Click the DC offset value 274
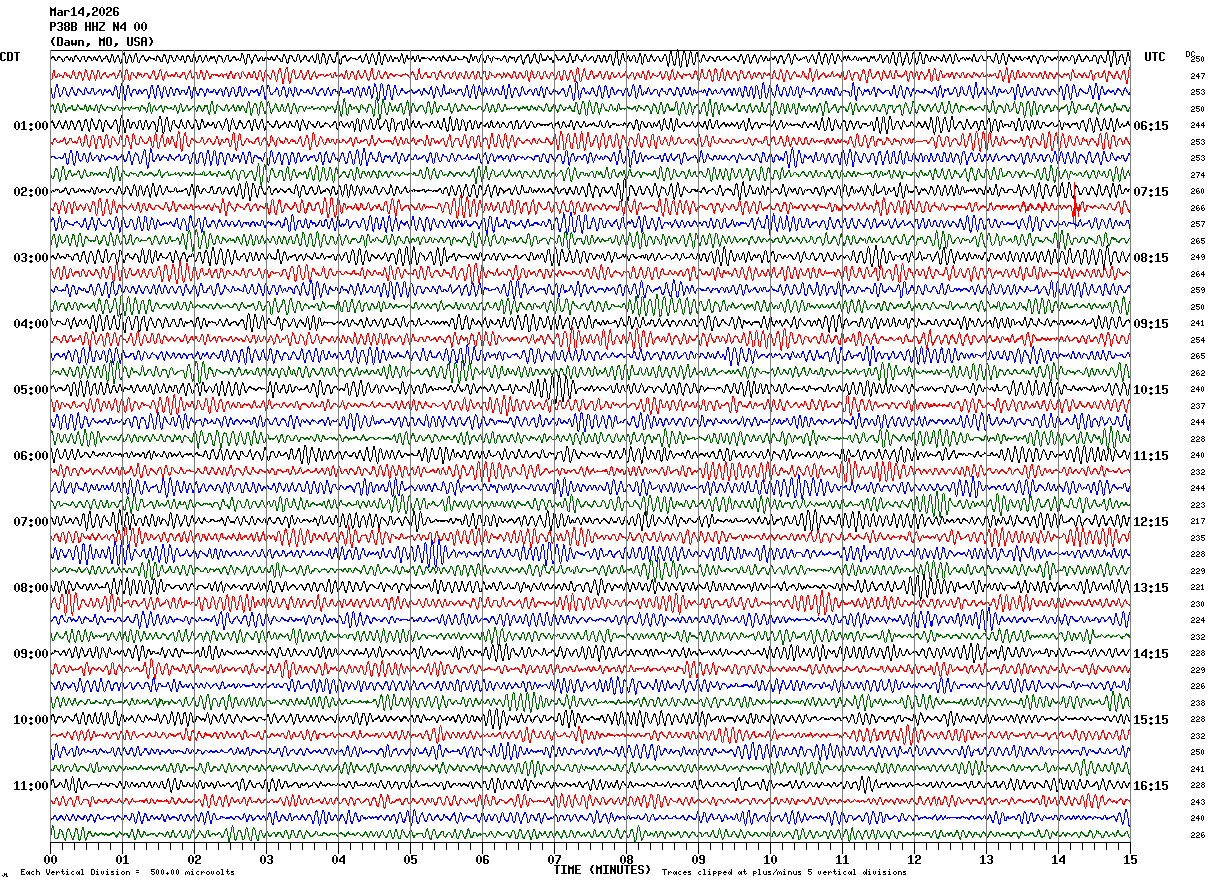Viewport: 1210px width, 886px height. (x=1197, y=175)
